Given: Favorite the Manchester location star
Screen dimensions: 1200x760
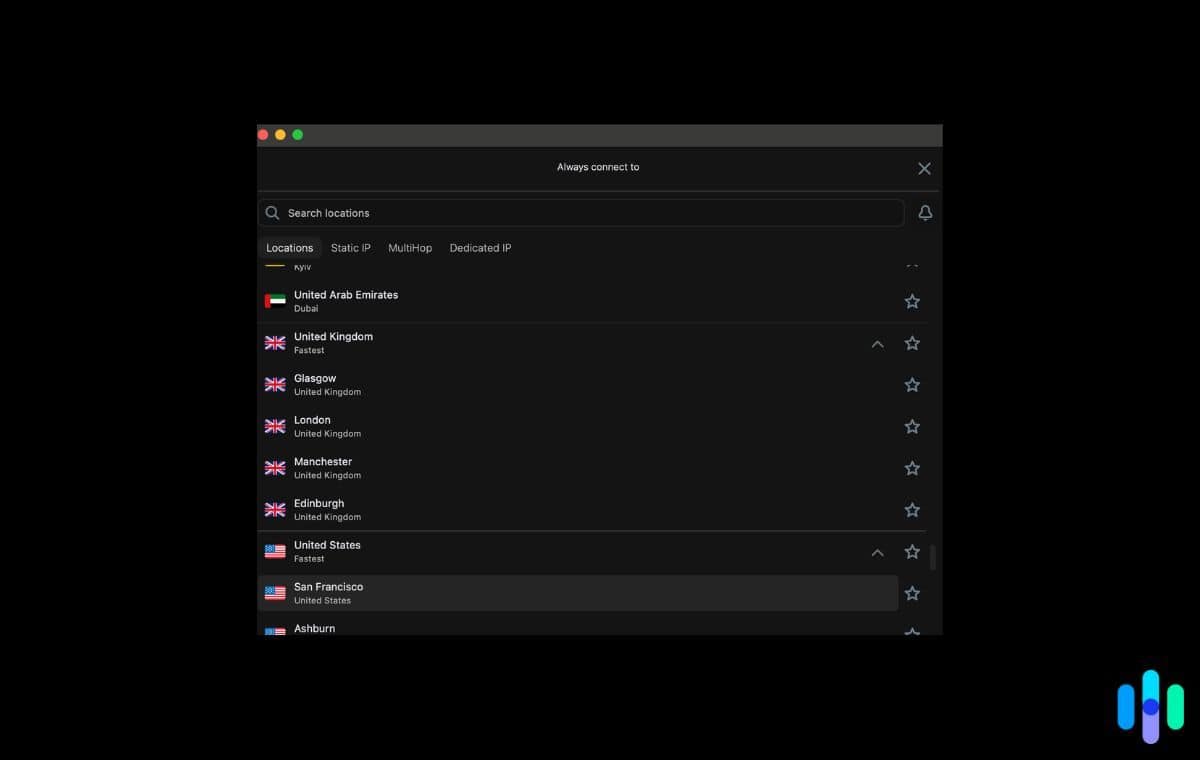Looking at the screenshot, I should (911, 467).
